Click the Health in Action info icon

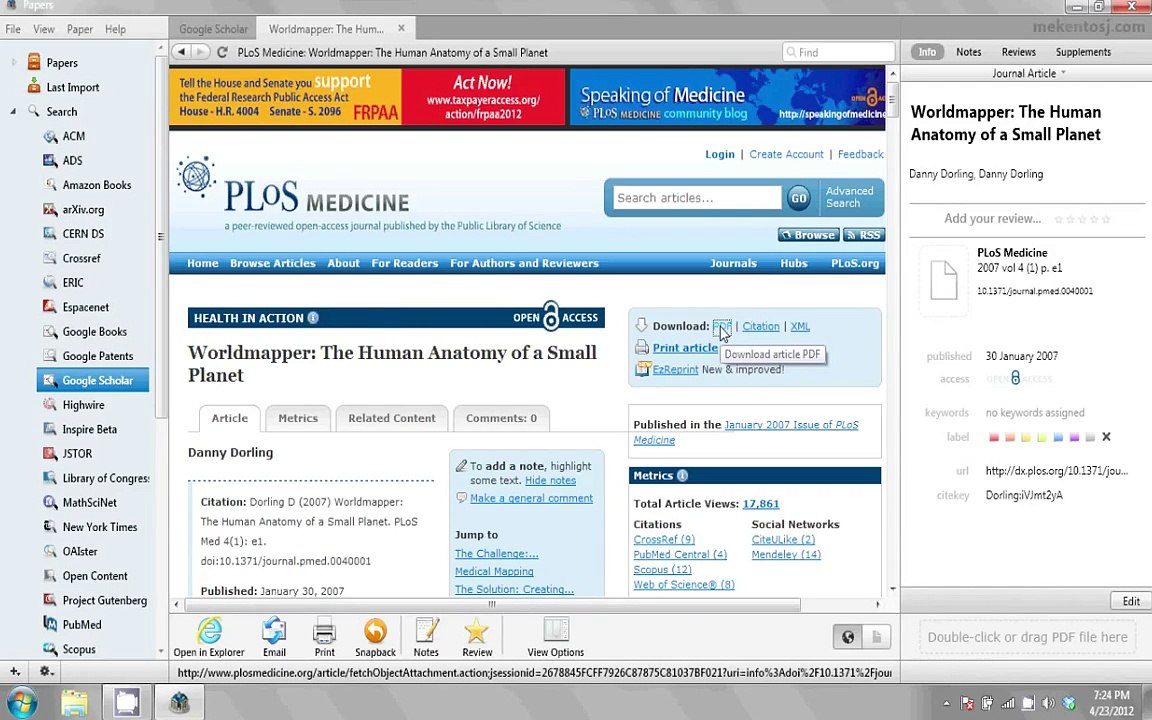(x=313, y=317)
